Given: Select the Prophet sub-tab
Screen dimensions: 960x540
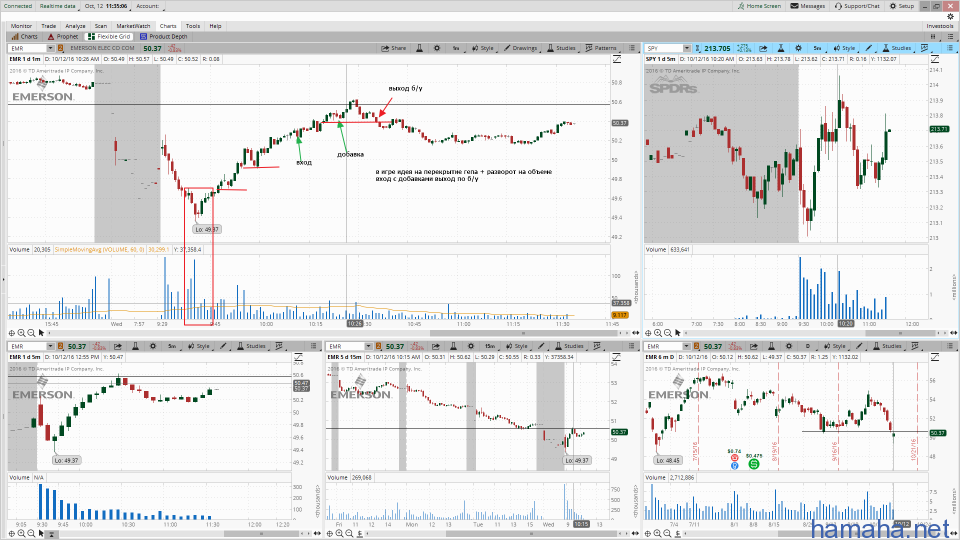Looking at the screenshot, I should pyautogui.click(x=63, y=36).
